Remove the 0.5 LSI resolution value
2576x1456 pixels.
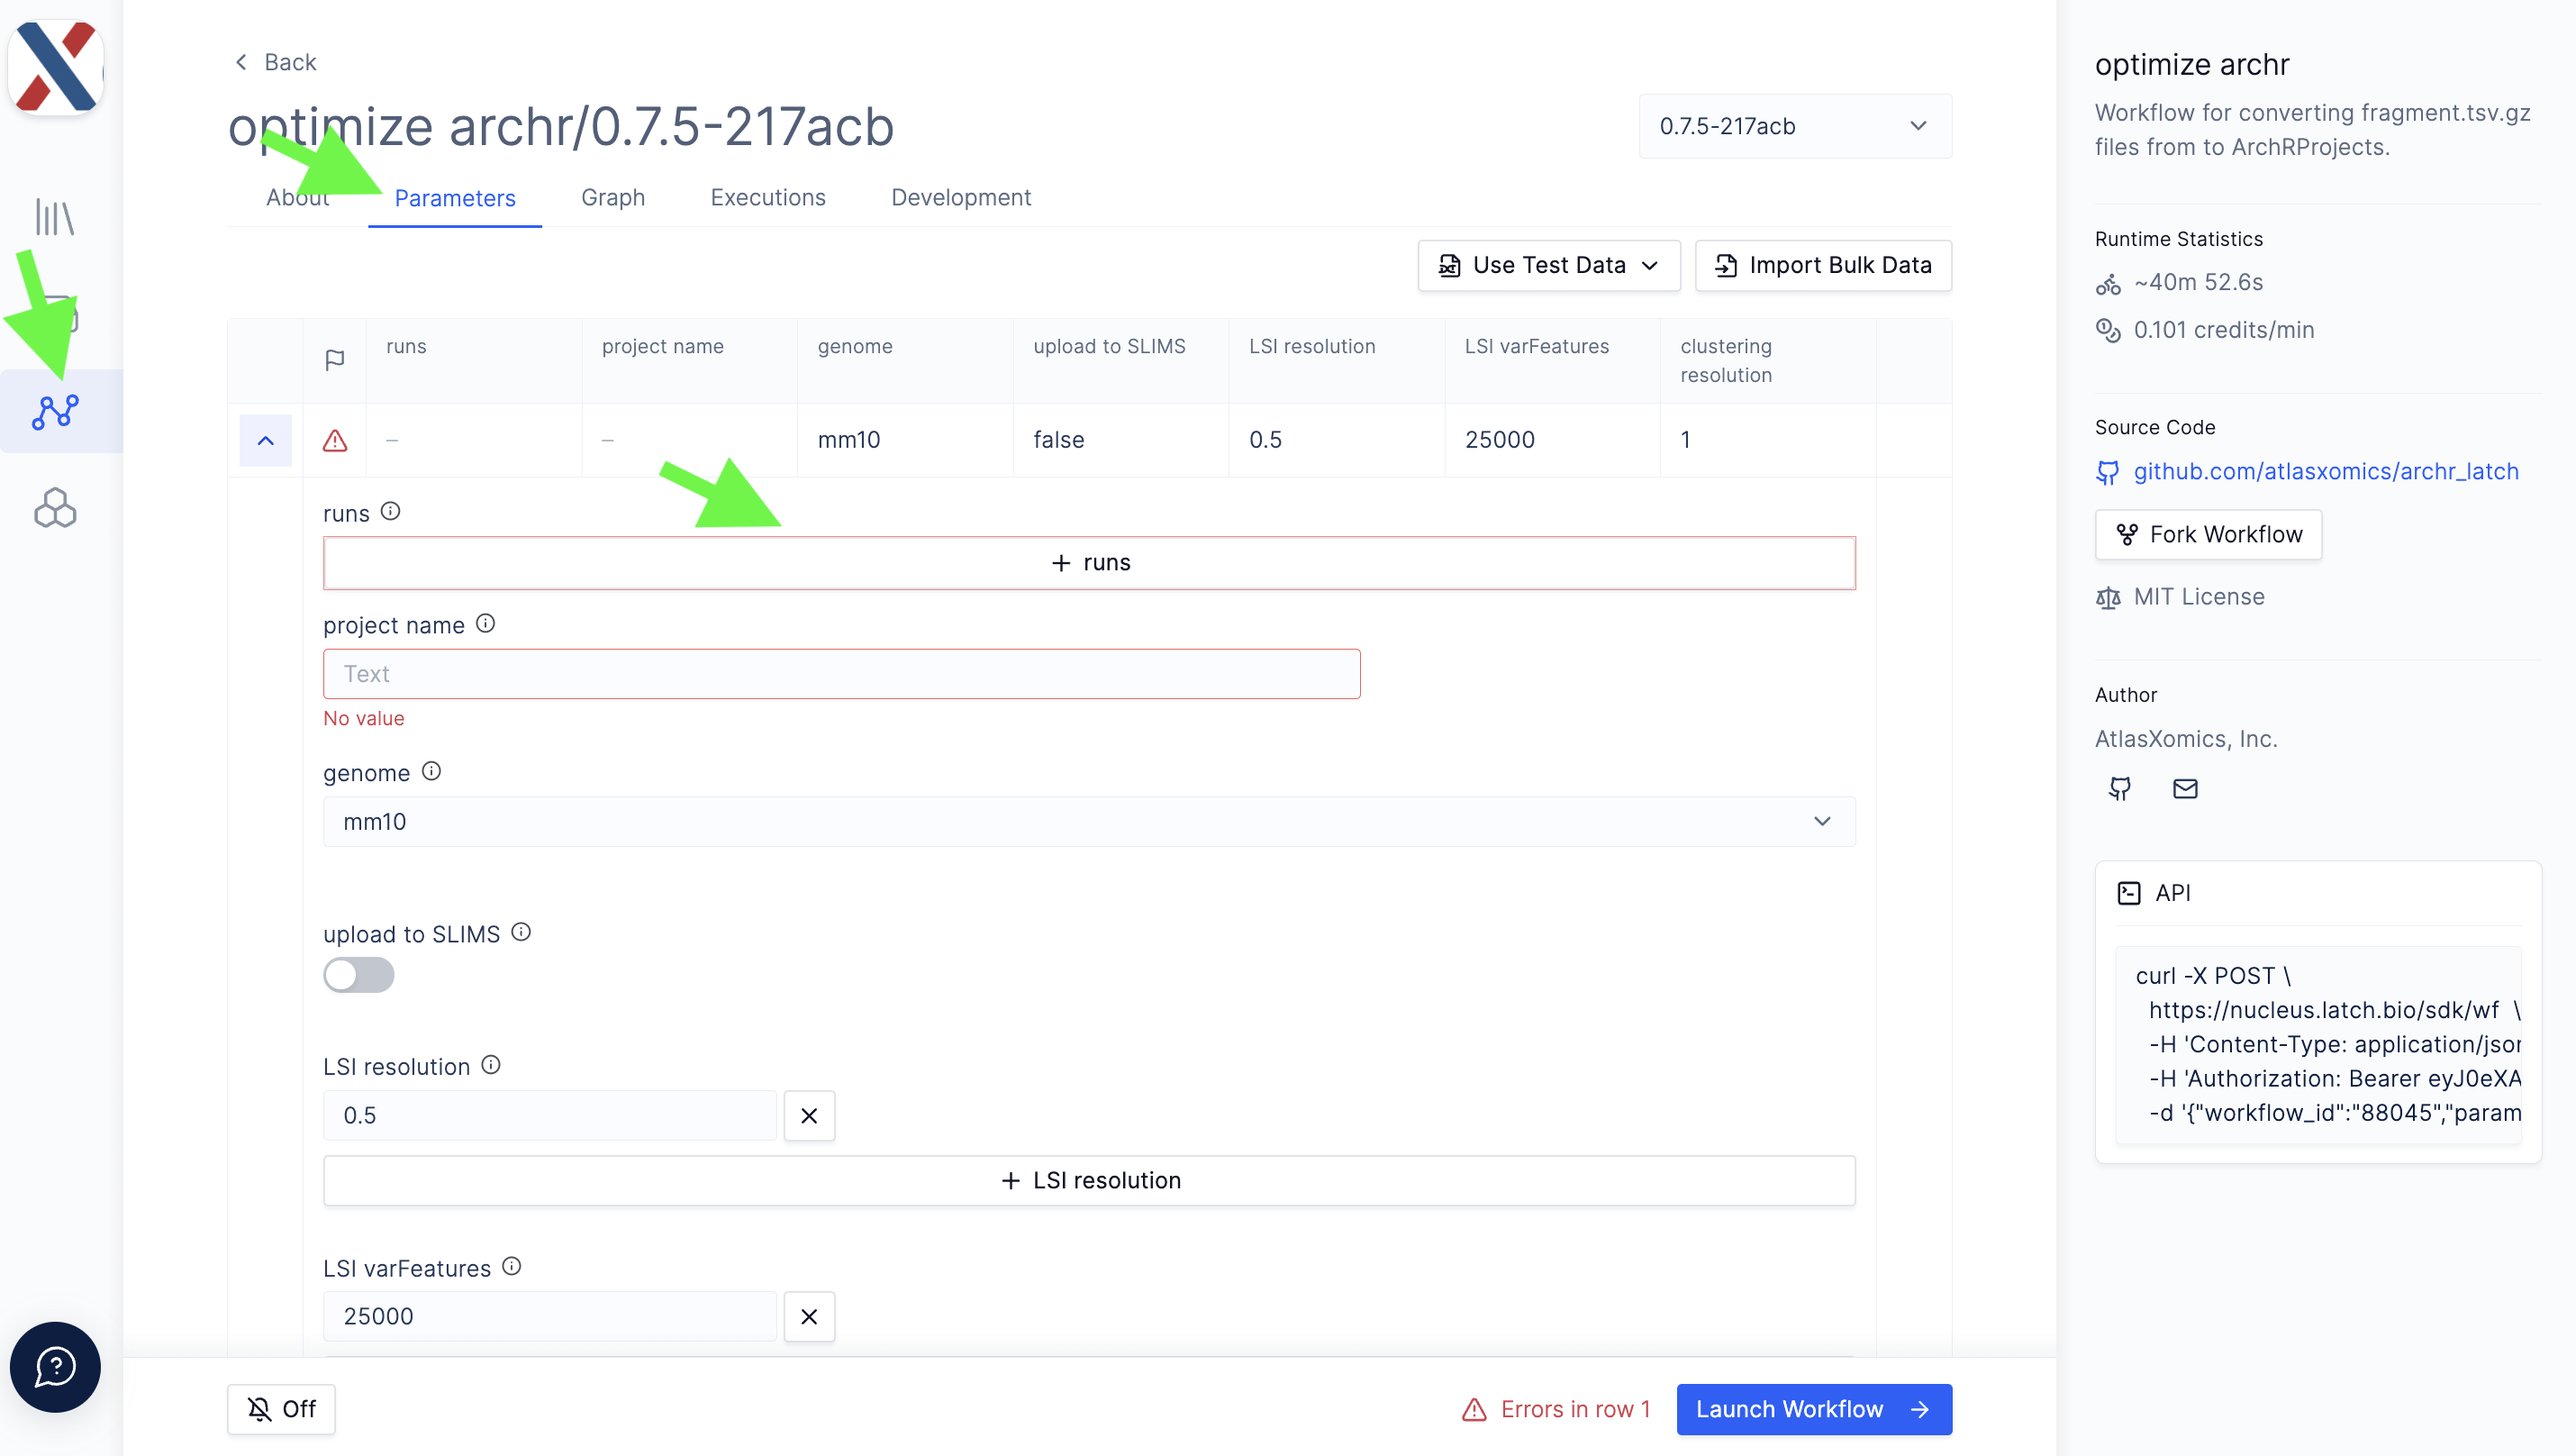click(809, 1115)
